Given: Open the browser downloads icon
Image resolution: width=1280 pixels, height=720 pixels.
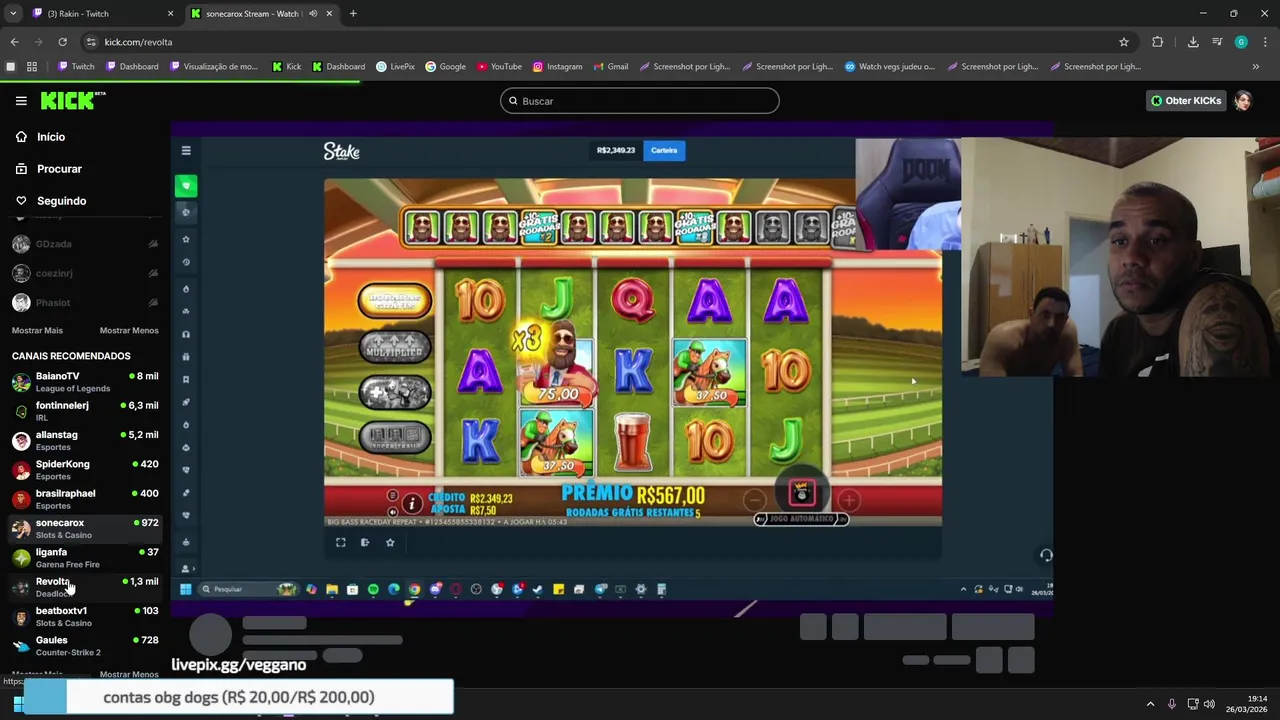Looking at the screenshot, I should tap(1193, 42).
